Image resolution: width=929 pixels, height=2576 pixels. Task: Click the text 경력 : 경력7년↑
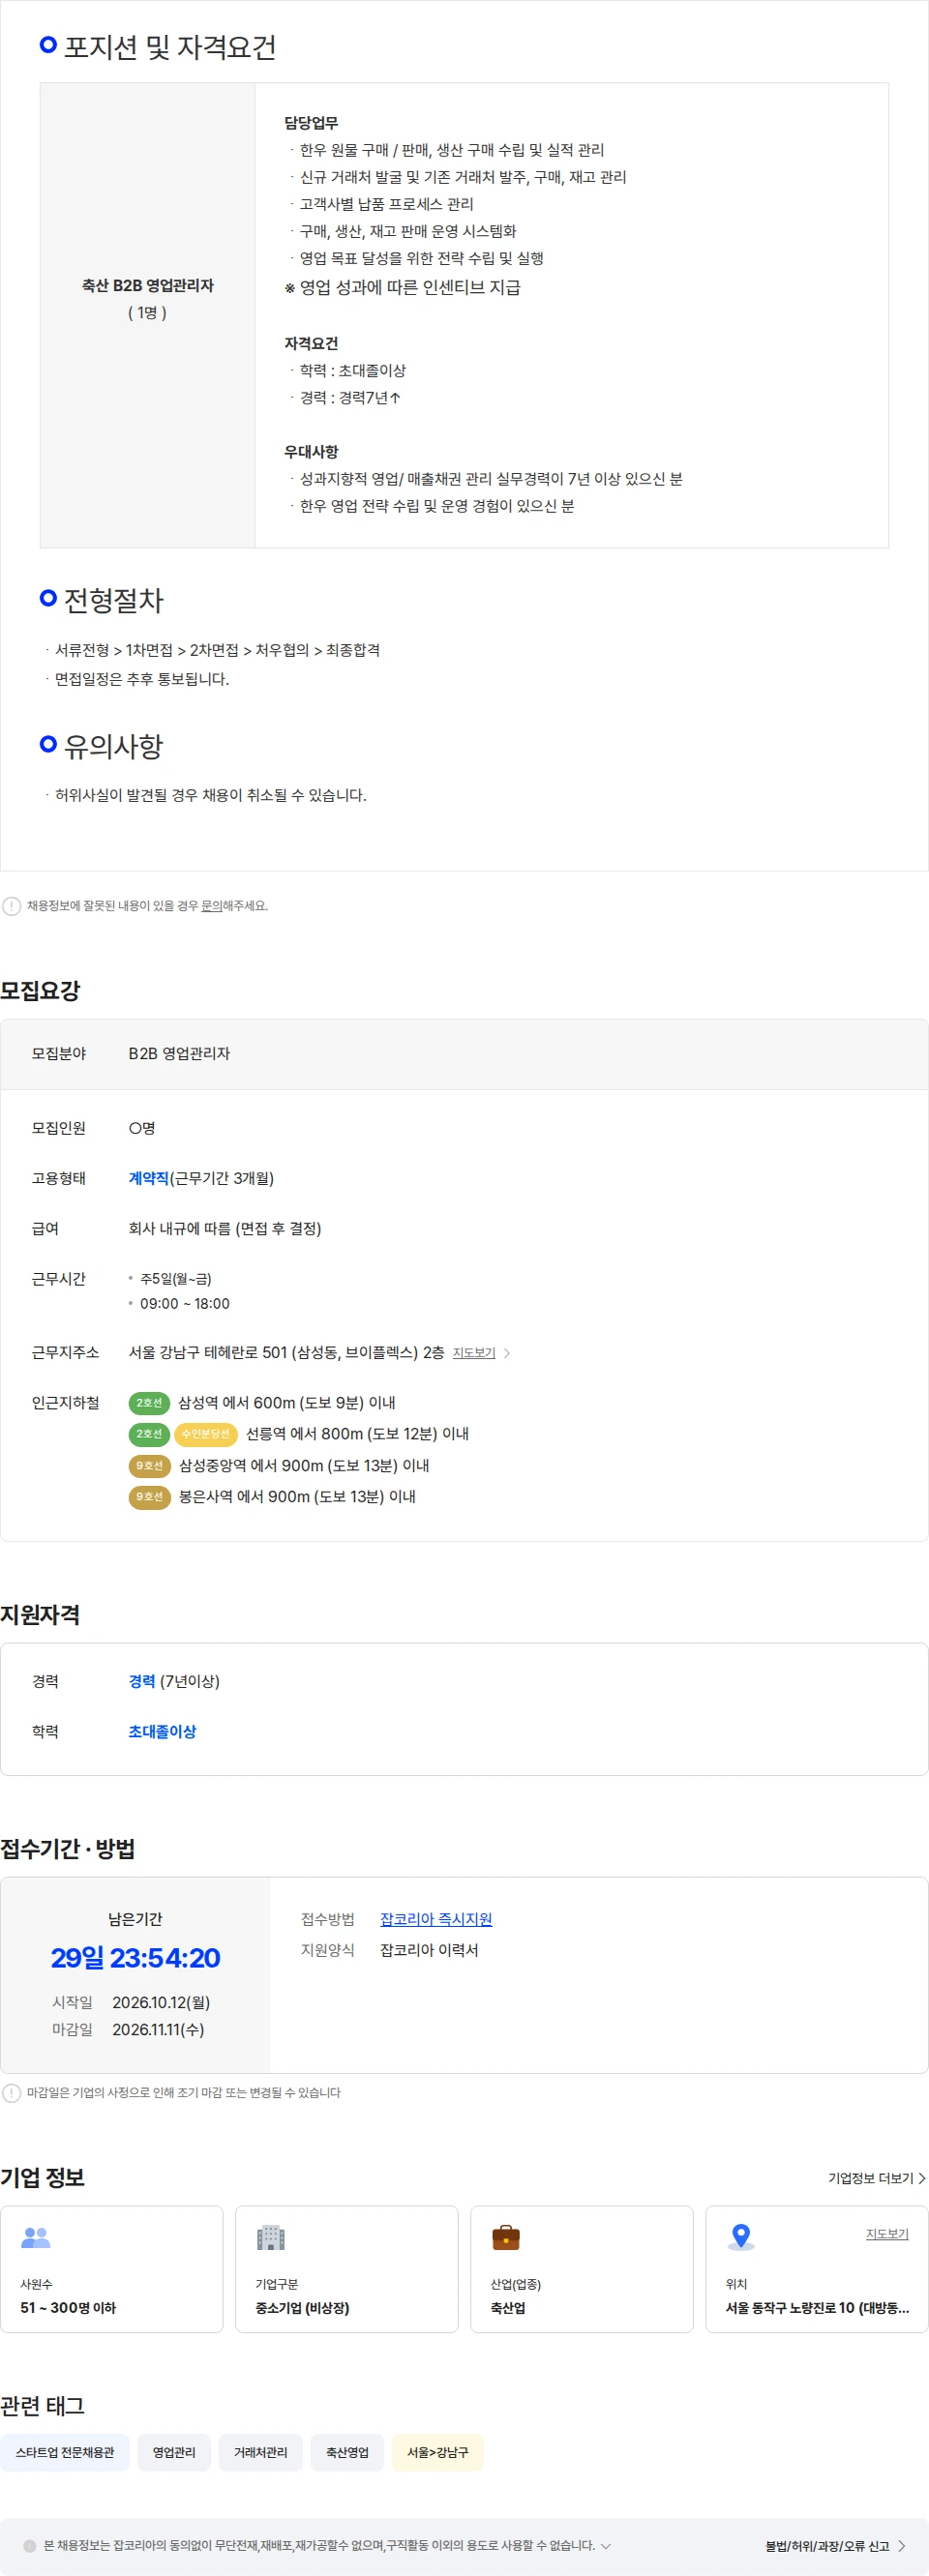(350, 397)
